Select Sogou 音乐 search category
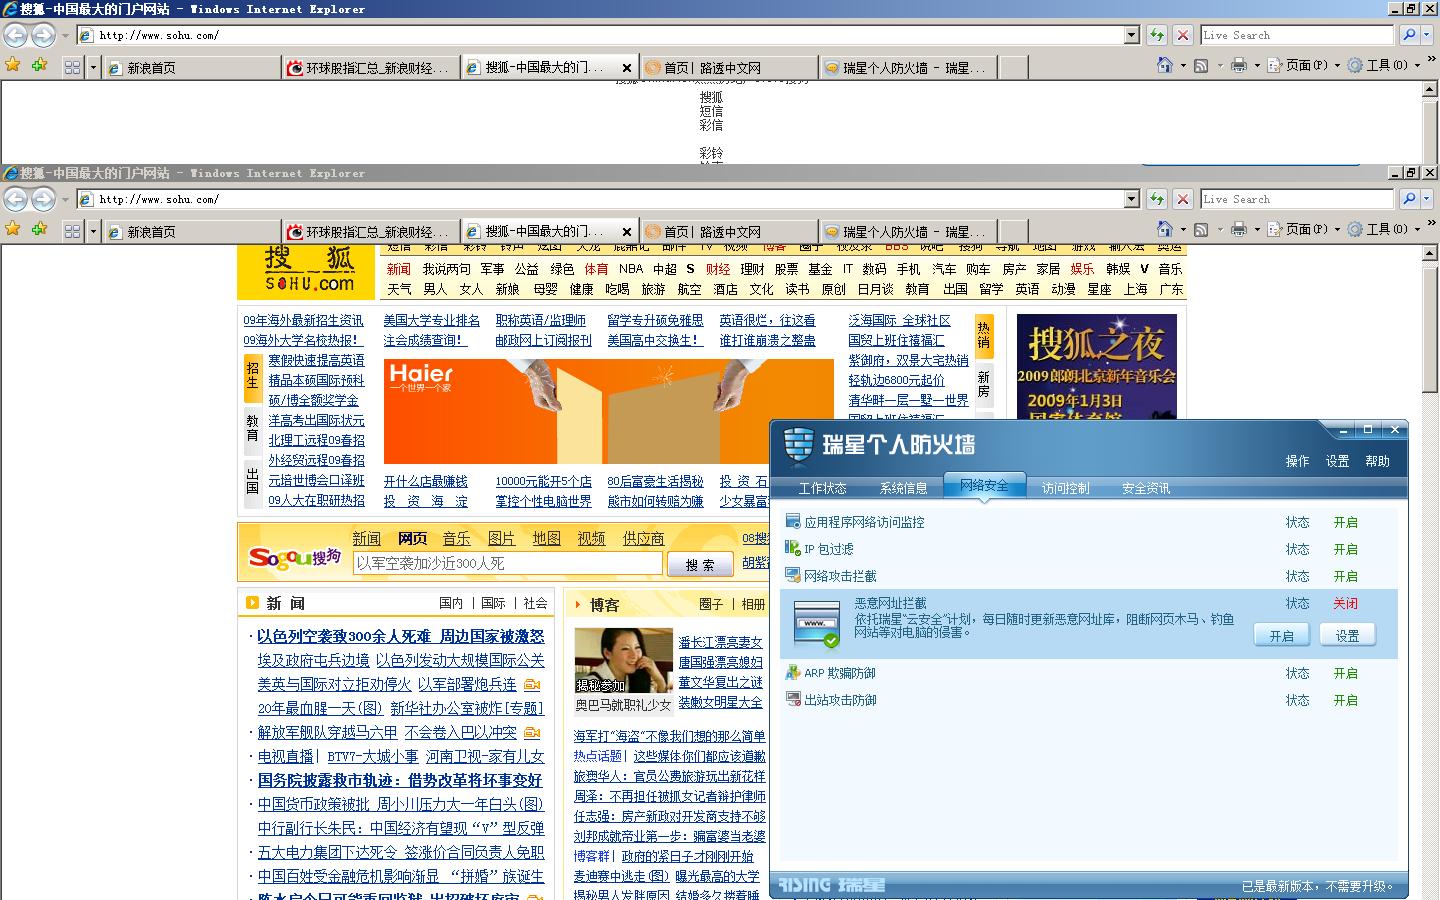Viewport: 1440px width, 900px height. point(456,538)
